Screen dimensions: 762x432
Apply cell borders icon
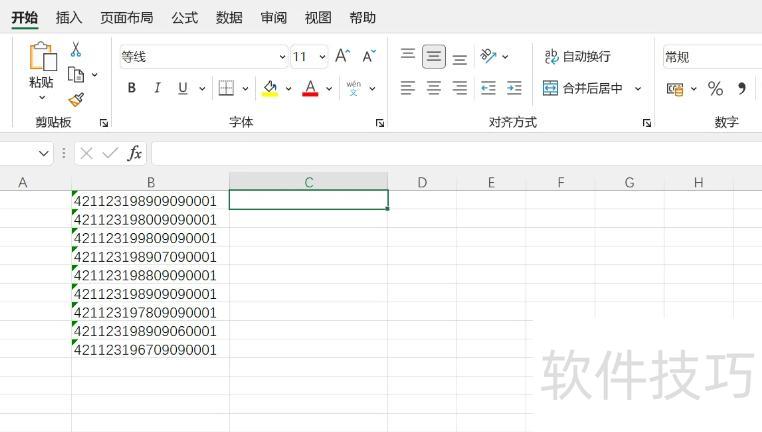click(x=226, y=88)
